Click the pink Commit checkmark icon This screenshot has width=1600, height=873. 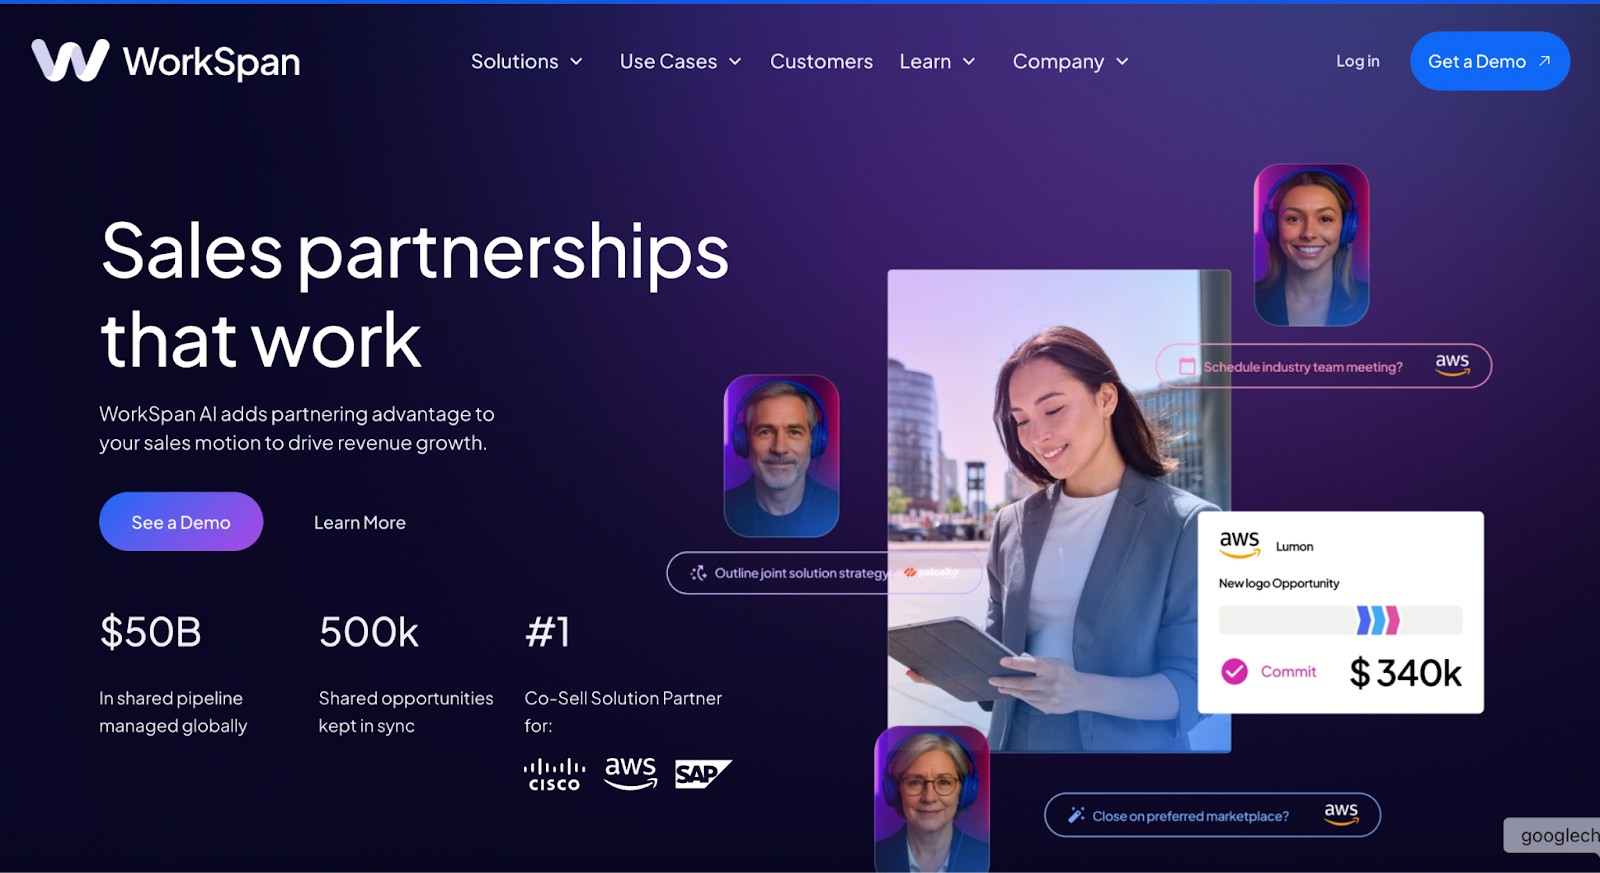[1234, 671]
